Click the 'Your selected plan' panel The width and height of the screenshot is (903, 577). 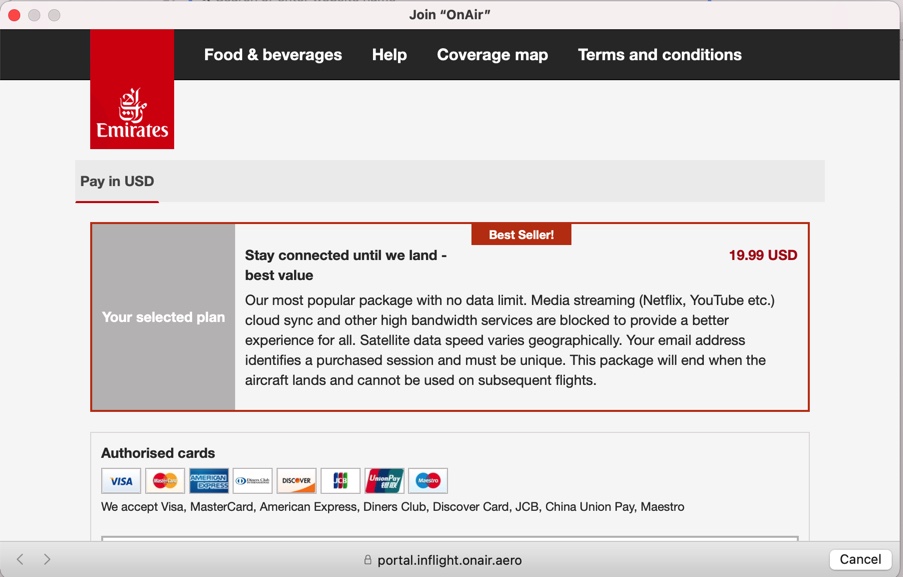[x=164, y=317]
